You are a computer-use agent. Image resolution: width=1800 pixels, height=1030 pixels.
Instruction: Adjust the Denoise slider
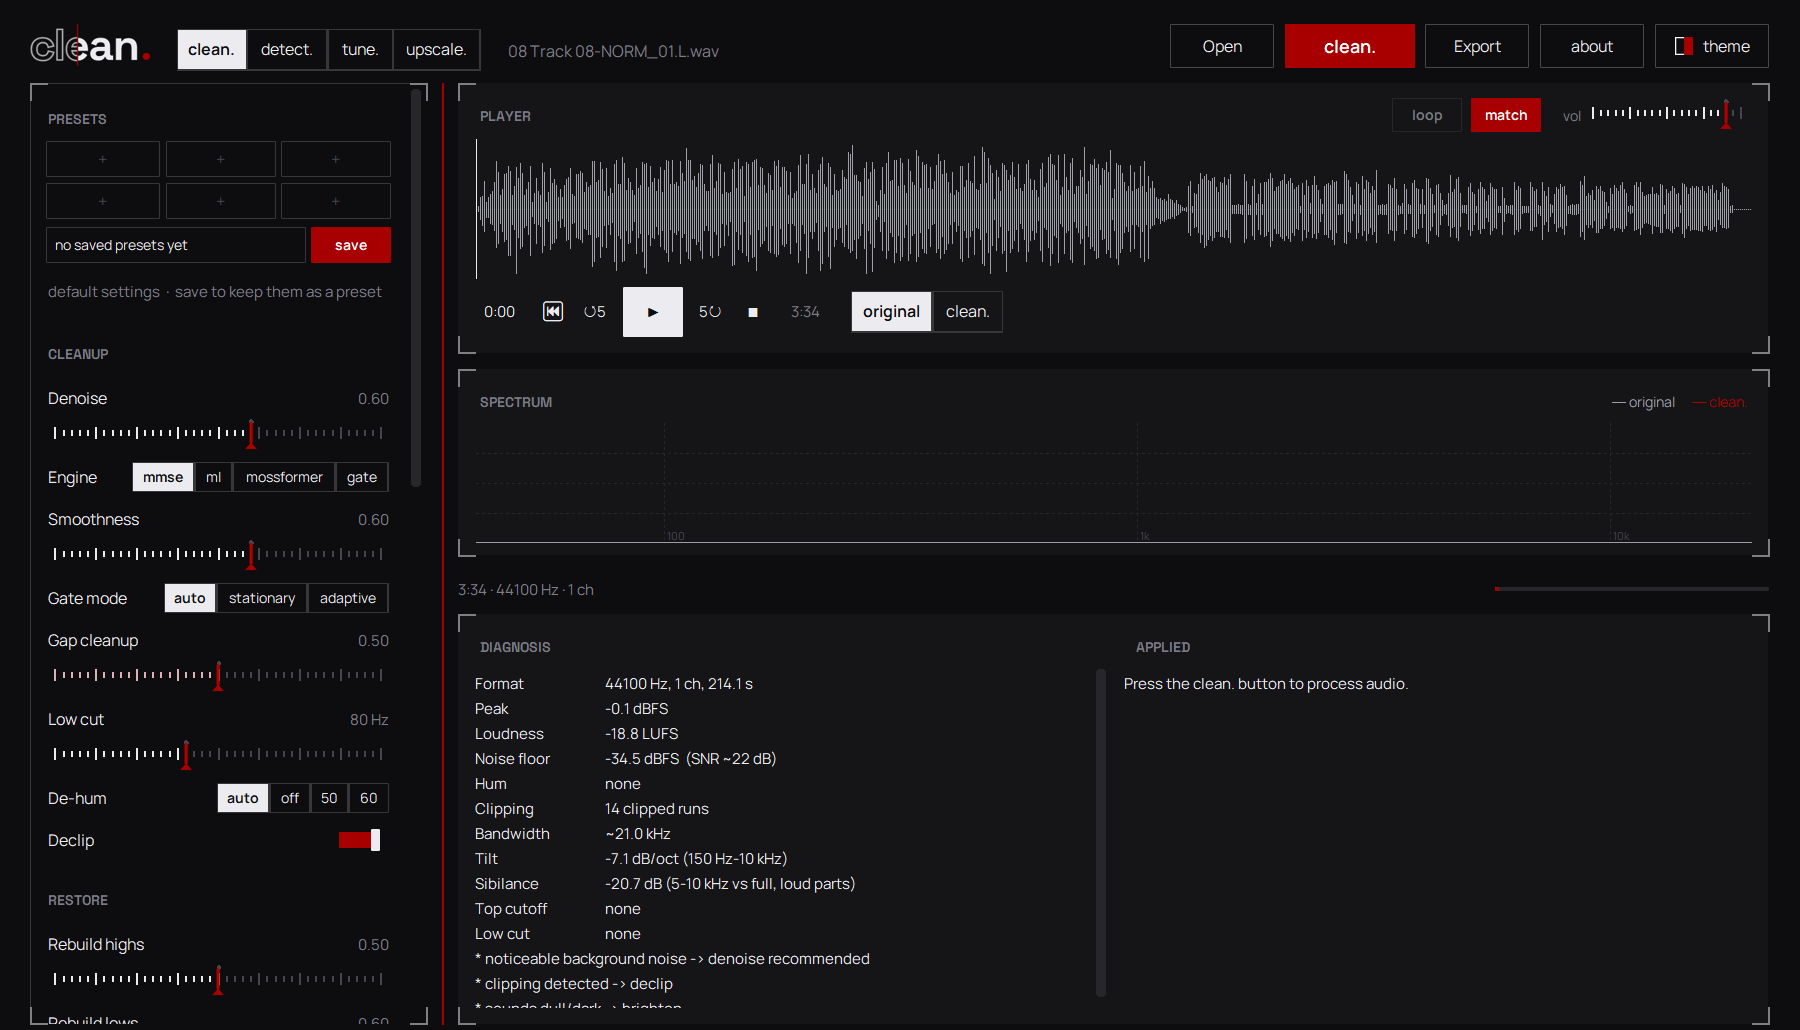[218, 433]
